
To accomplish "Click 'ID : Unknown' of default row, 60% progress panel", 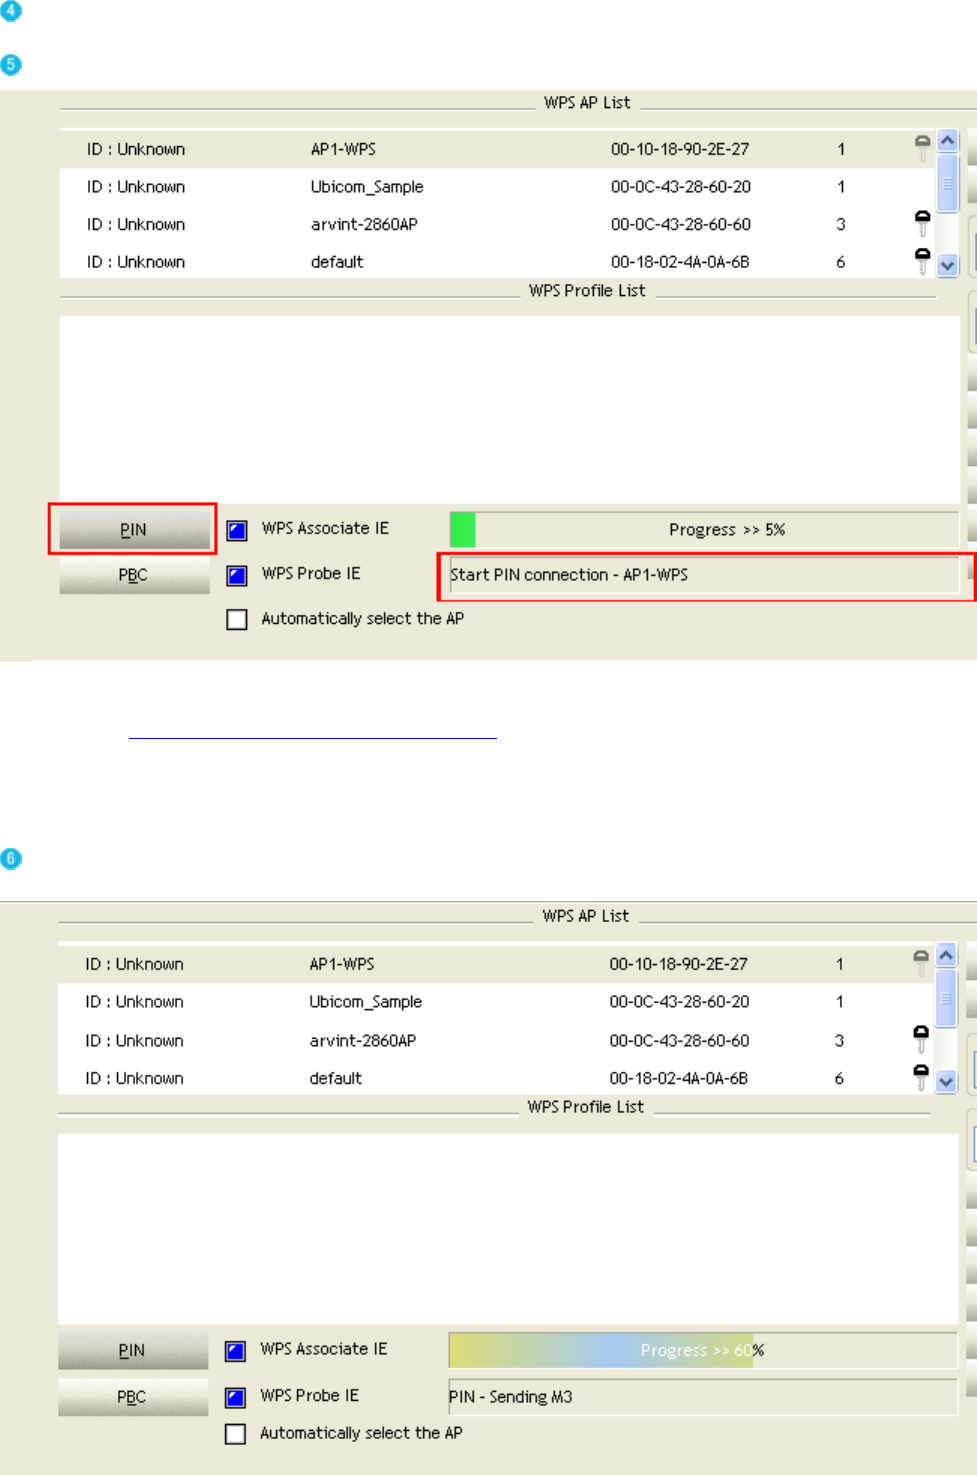I will (x=134, y=1079).
